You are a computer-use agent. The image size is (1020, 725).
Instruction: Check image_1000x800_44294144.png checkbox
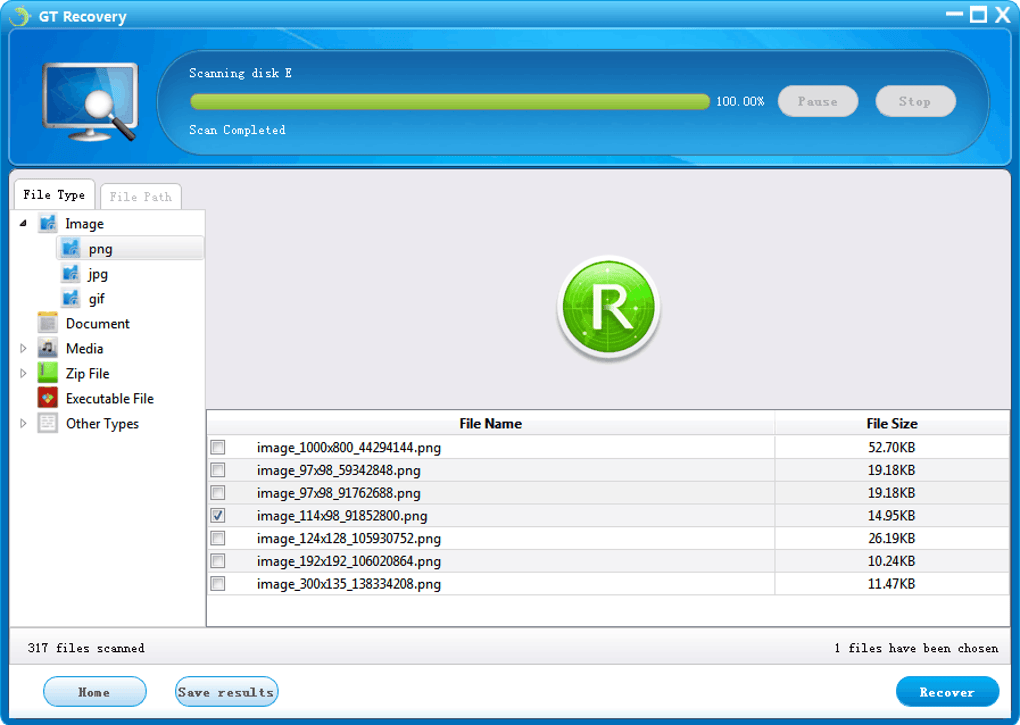218,447
